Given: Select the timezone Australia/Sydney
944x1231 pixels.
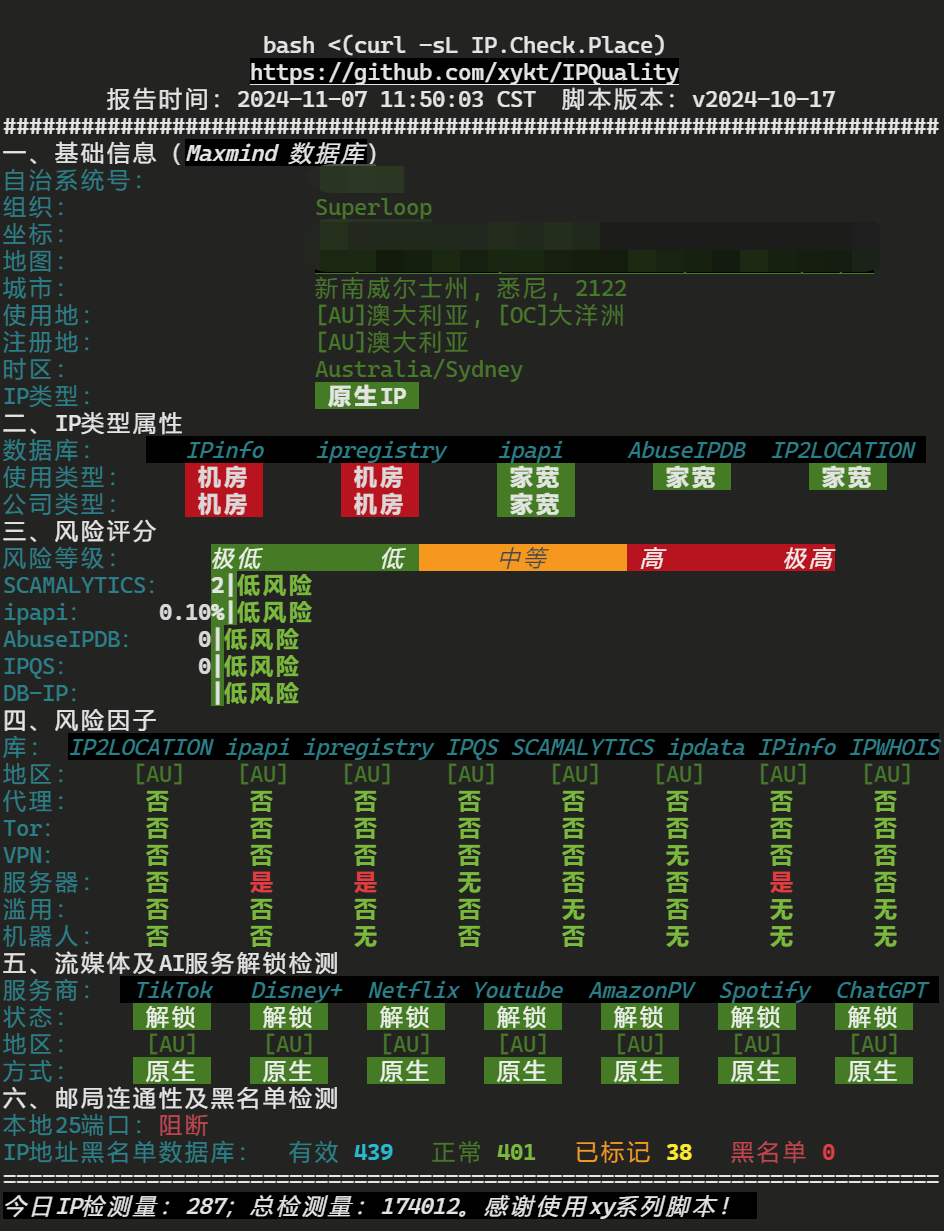Looking at the screenshot, I should click(x=419, y=369).
